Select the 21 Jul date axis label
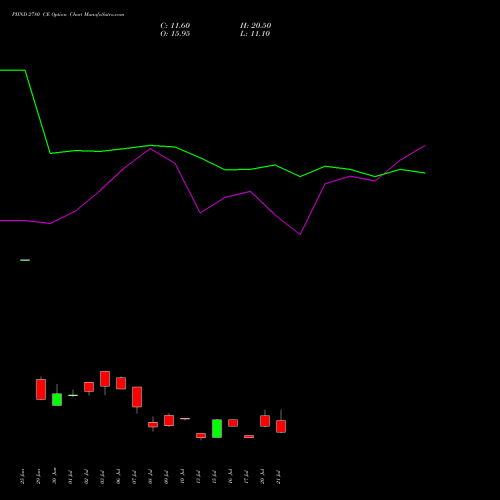The height and width of the screenshot is (500, 500). click(x=278, y=476)
